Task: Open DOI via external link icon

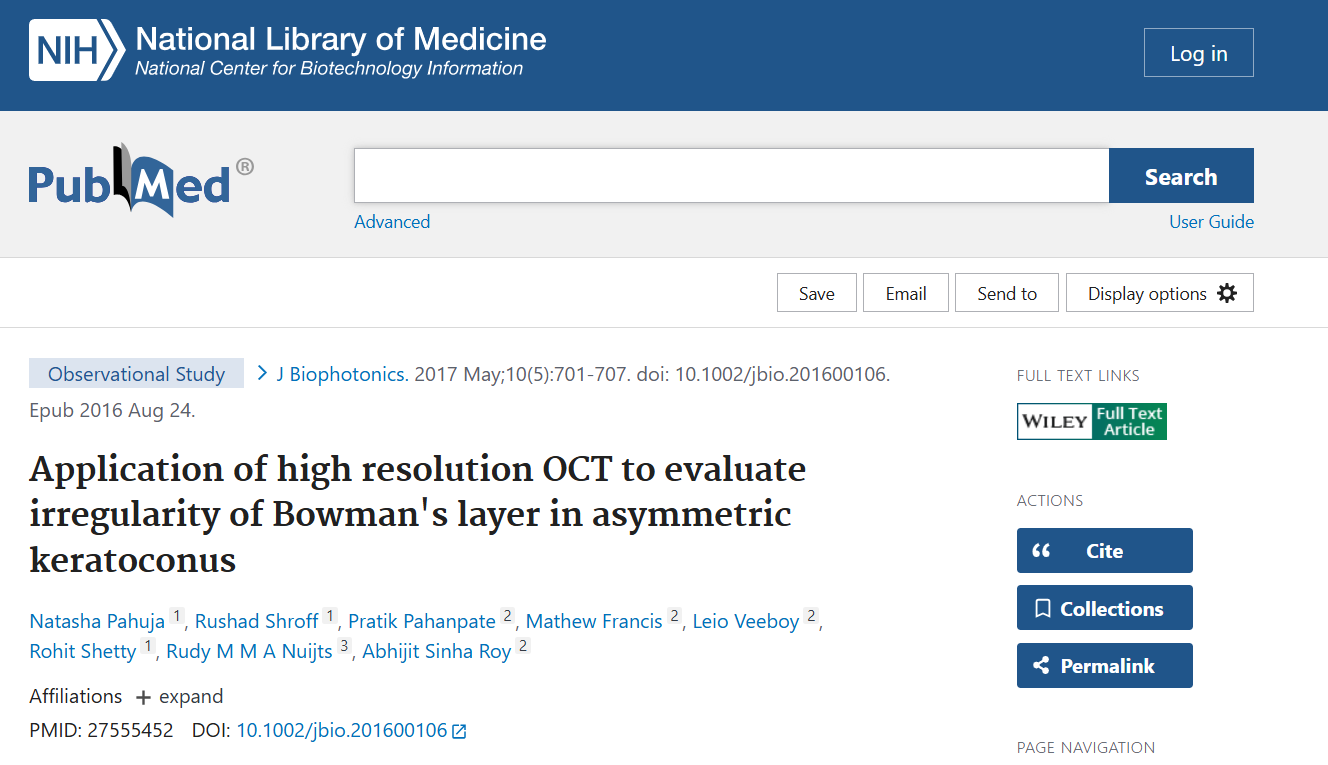Action: 460,730
